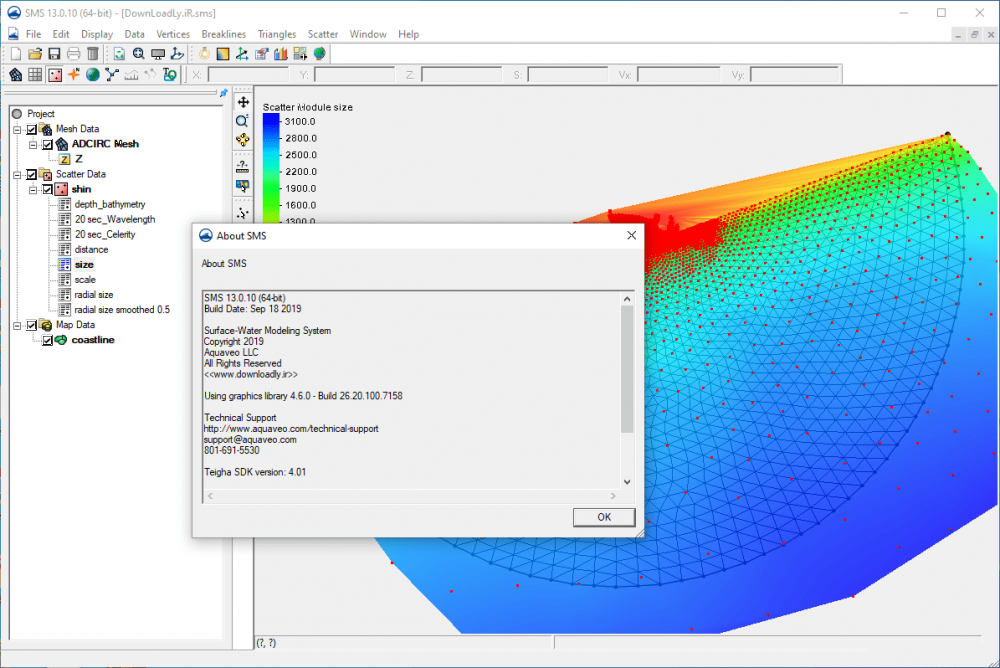The height and width of the screenshot is (668, 1000).
Task: Click the Save disk icon in toolbar
Action: coord(54,54)
